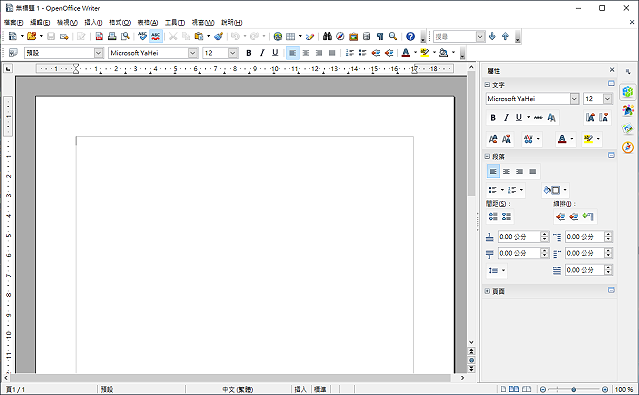
Task: Close the sidebar properties panel
Action: [612, 70]
